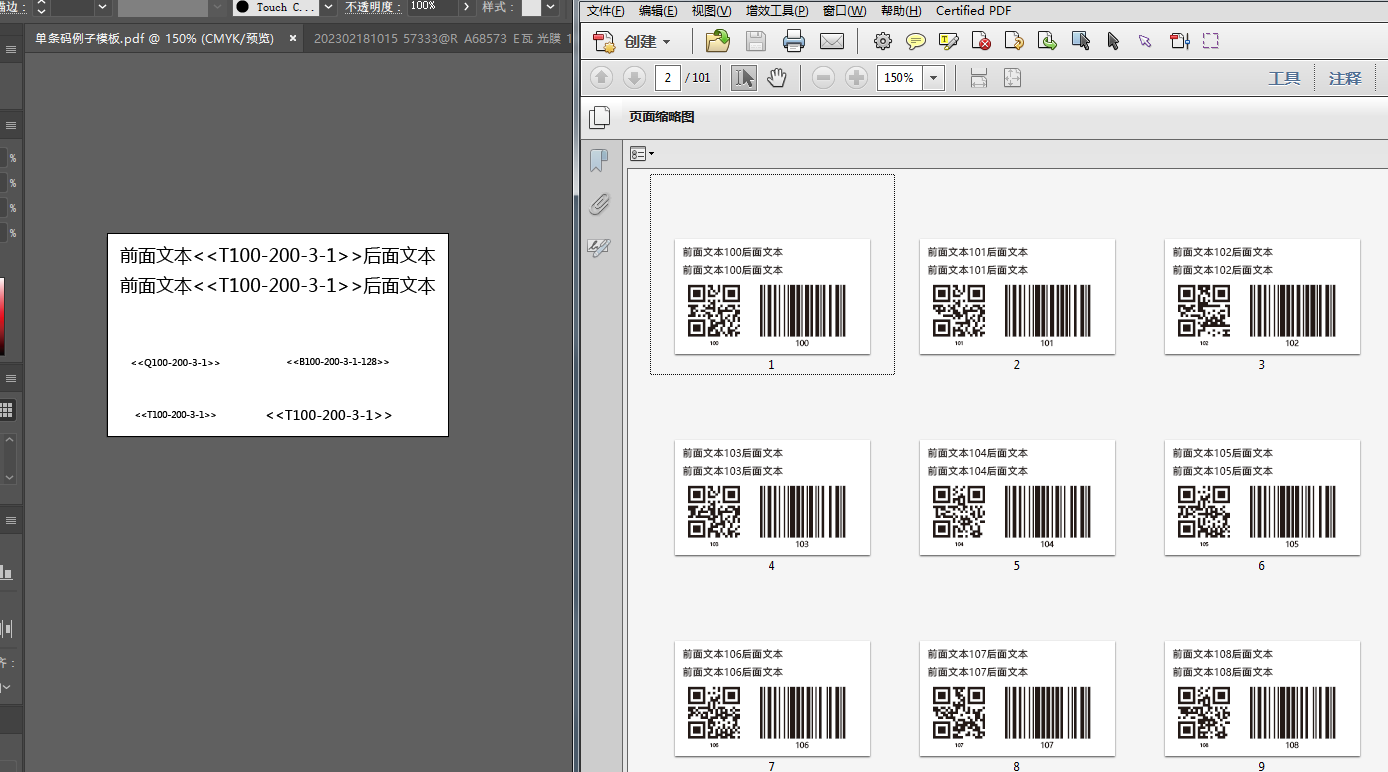Select page 1 thumbnail

772,297
